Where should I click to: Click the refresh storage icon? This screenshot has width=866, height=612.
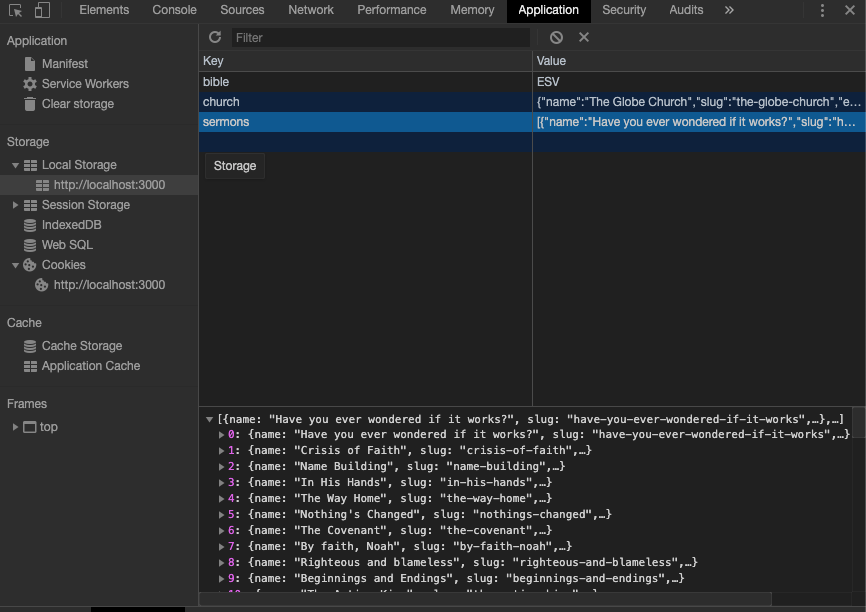coord(215,37)
